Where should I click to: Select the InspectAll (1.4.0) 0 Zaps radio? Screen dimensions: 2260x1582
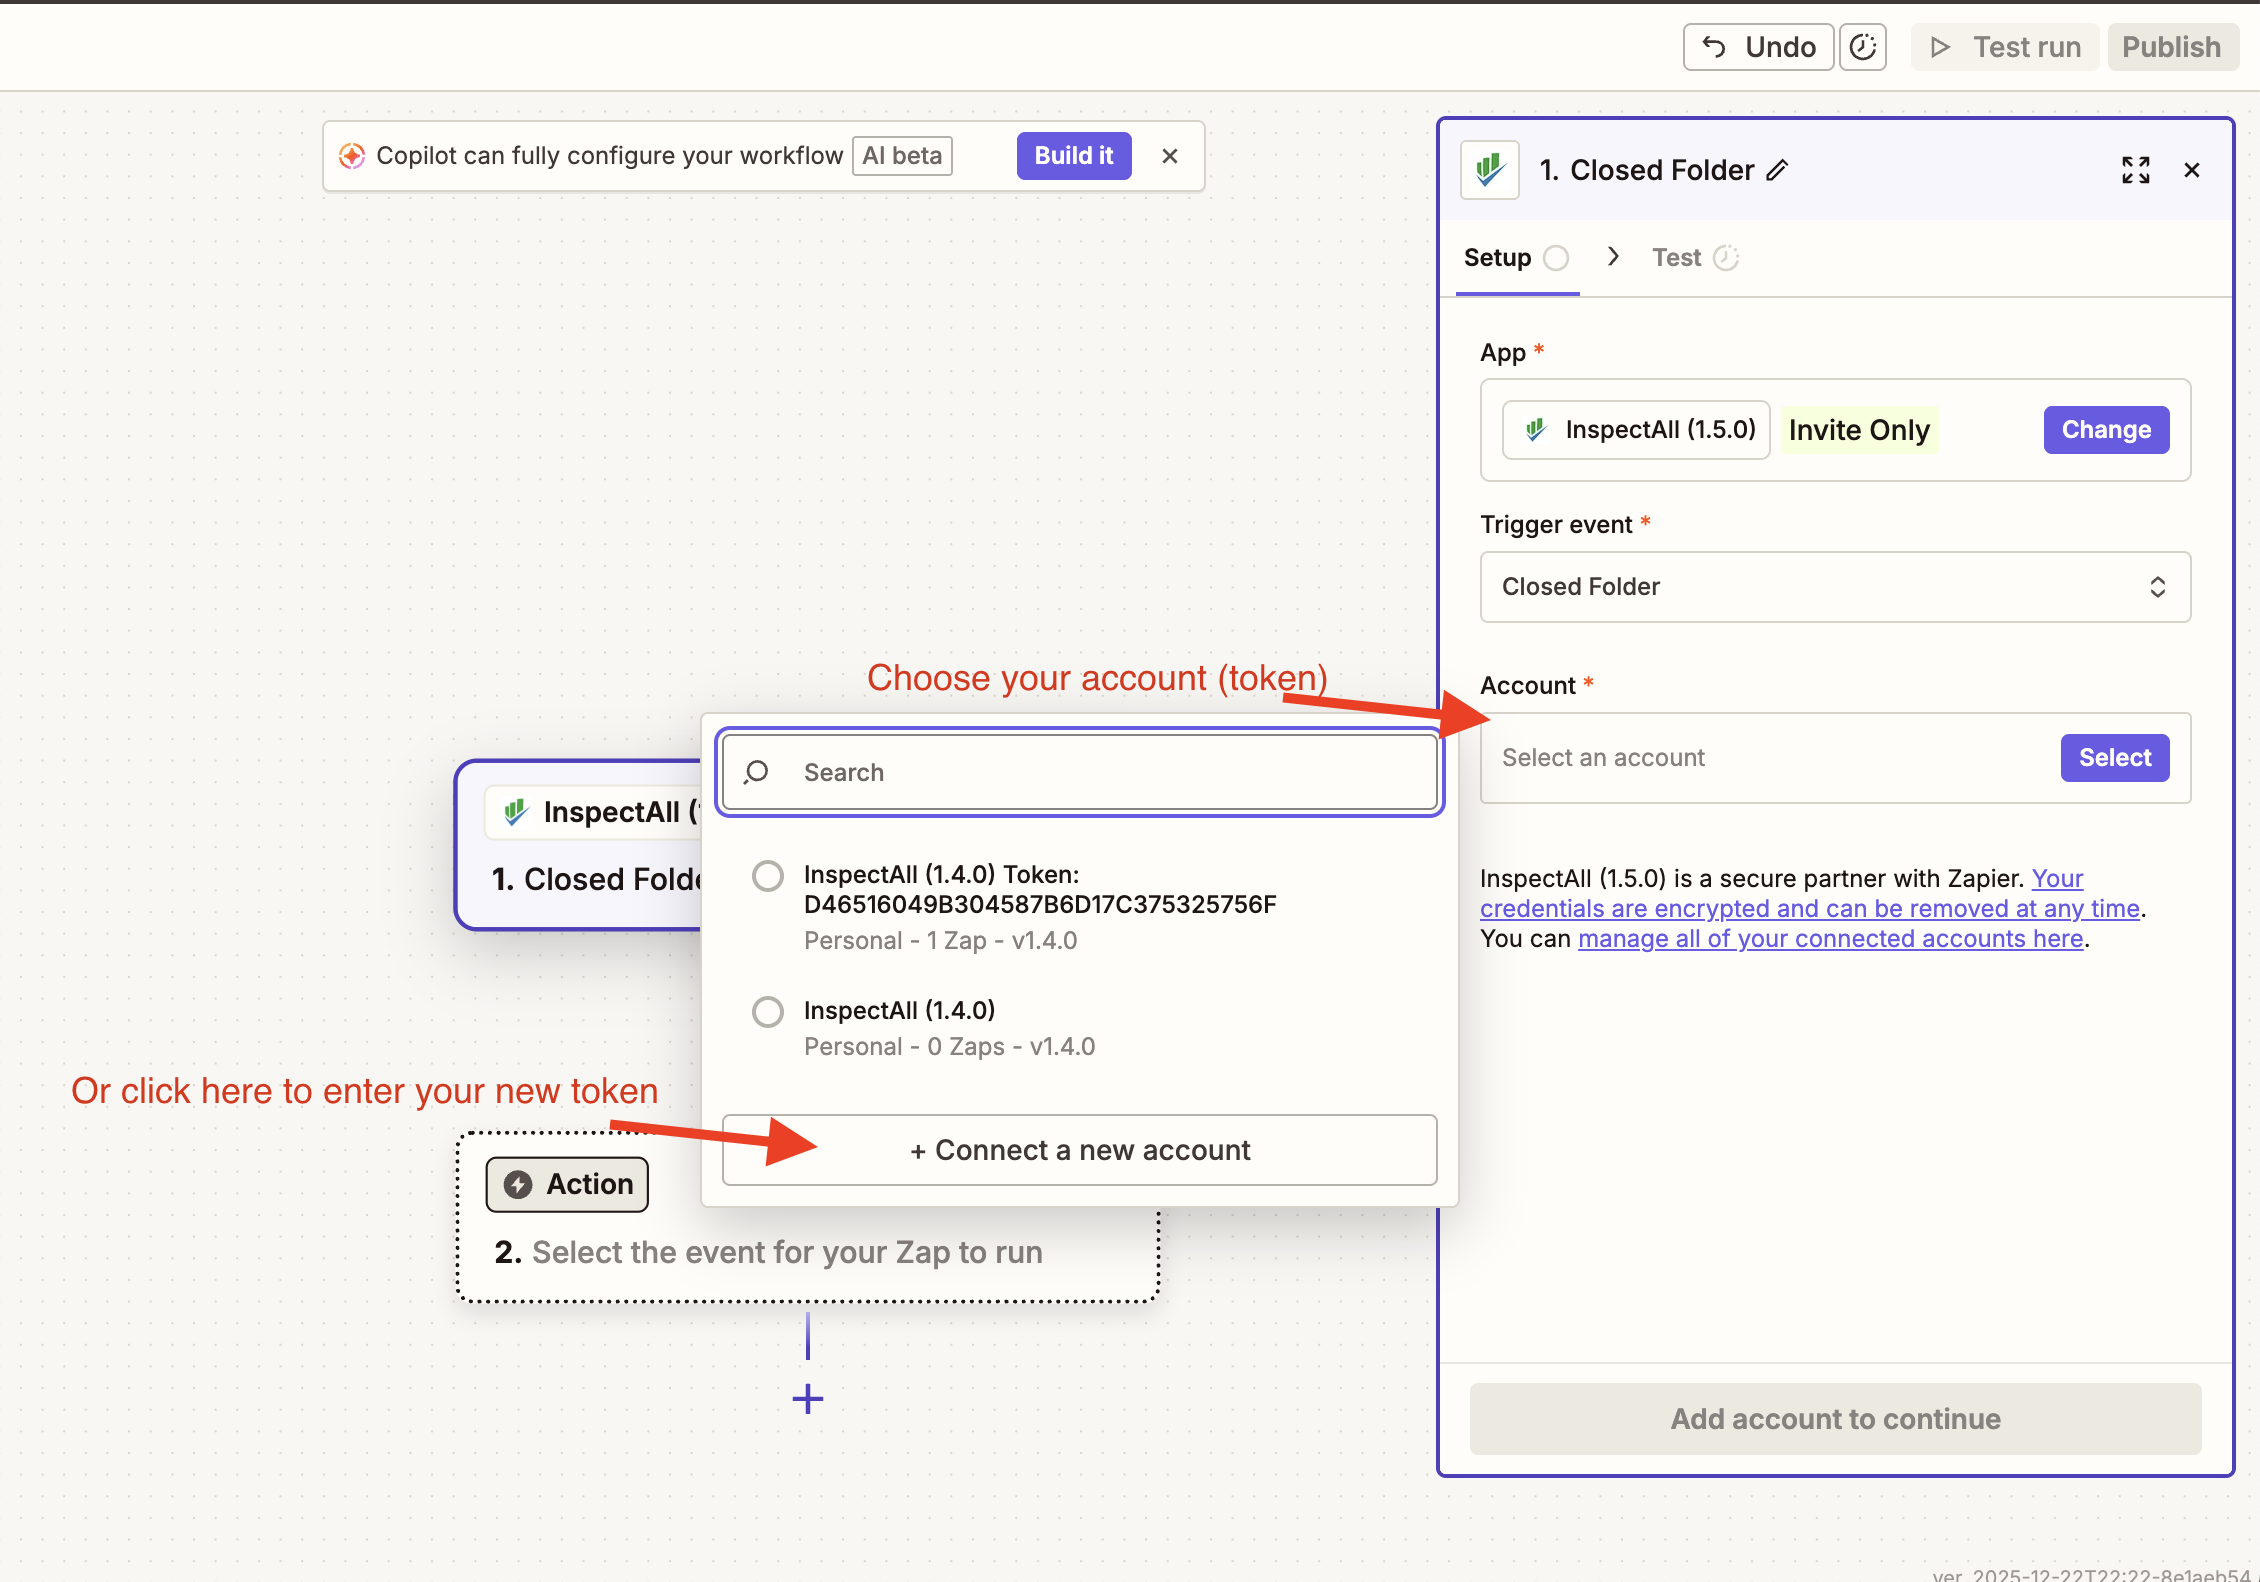[x=768, y=1012]
